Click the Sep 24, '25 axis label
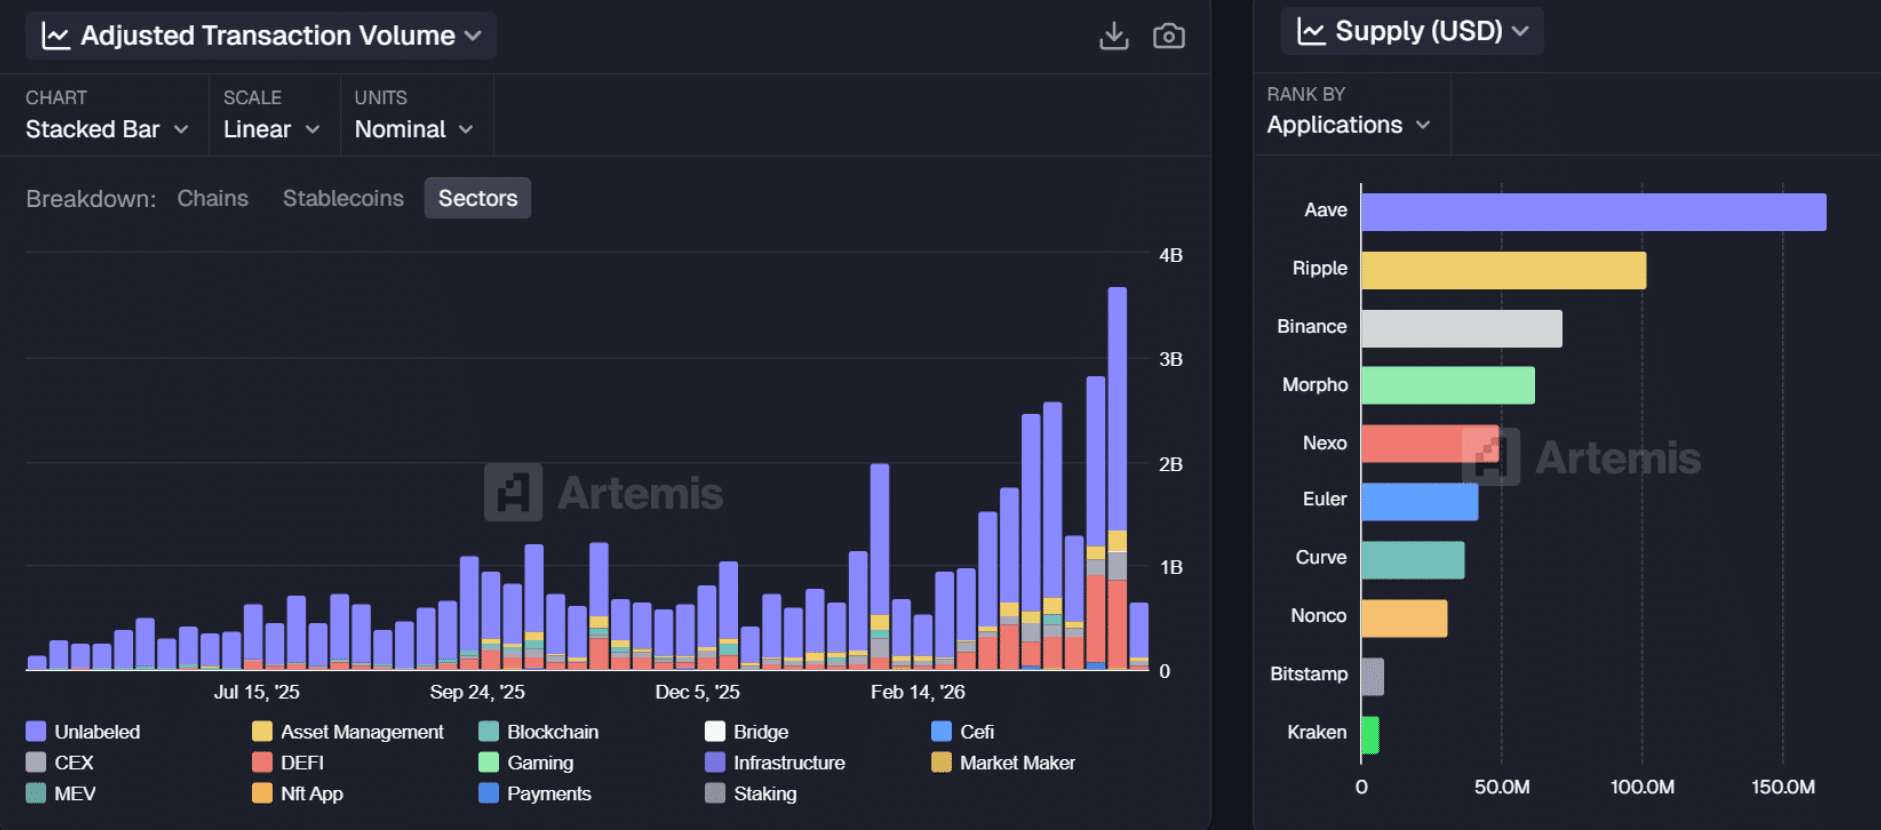The image size is (1881, 830). (477, 692)
